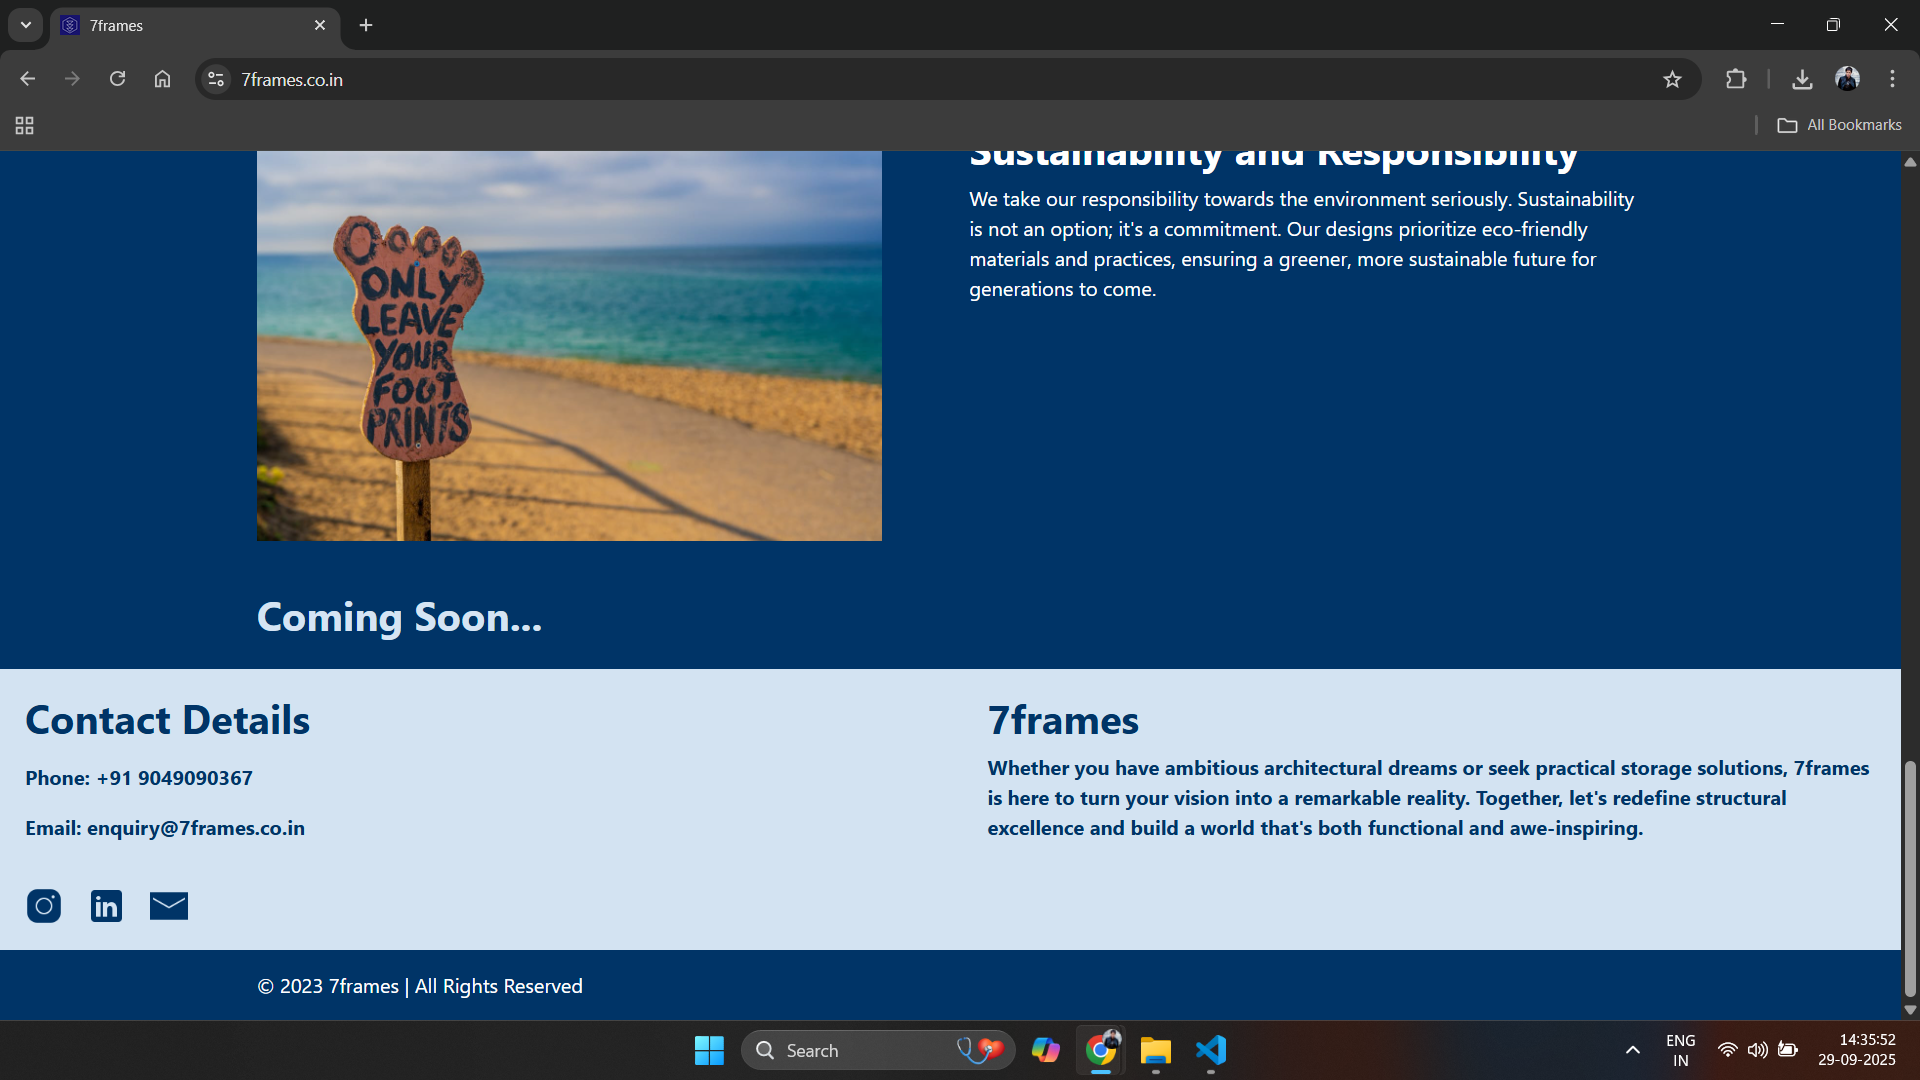Reload the 7frames page
The image size is (1920, 1080).
[x=117, y=79]
